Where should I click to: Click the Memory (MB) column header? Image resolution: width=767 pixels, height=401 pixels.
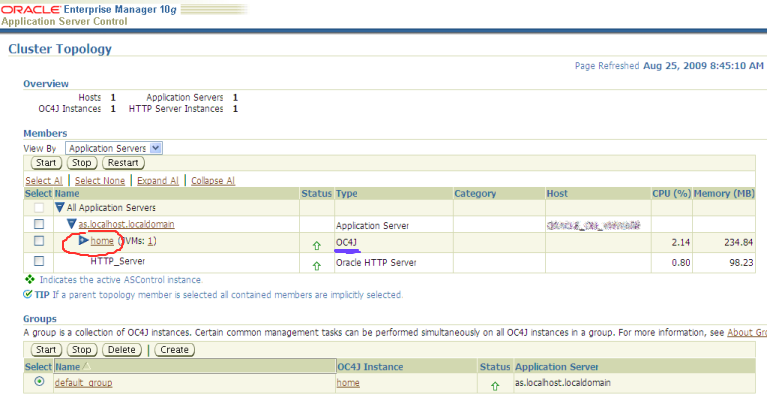click(724, 194)
